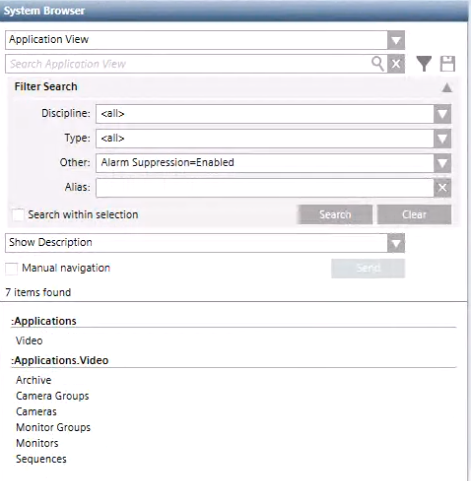Screen dimensions: 471x481
Task: Collapse the Filter Search panel arrow
Action: pyautogui.click(x=447, y=88)
